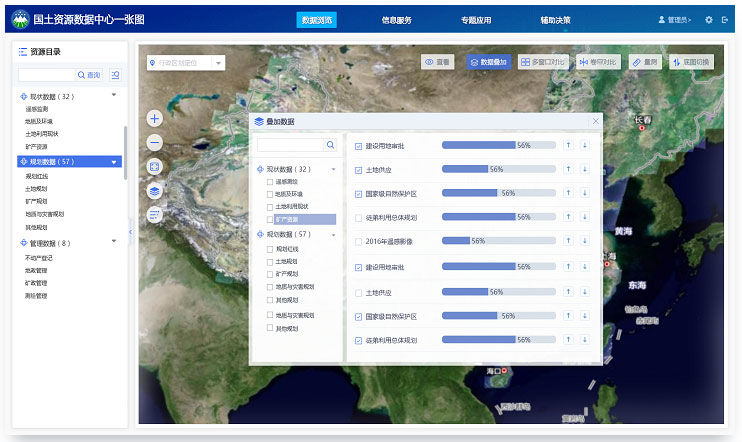Click the power logout icon
This screenshot has width=742, height=442.
pyautogui.click(x=724, y=20)
